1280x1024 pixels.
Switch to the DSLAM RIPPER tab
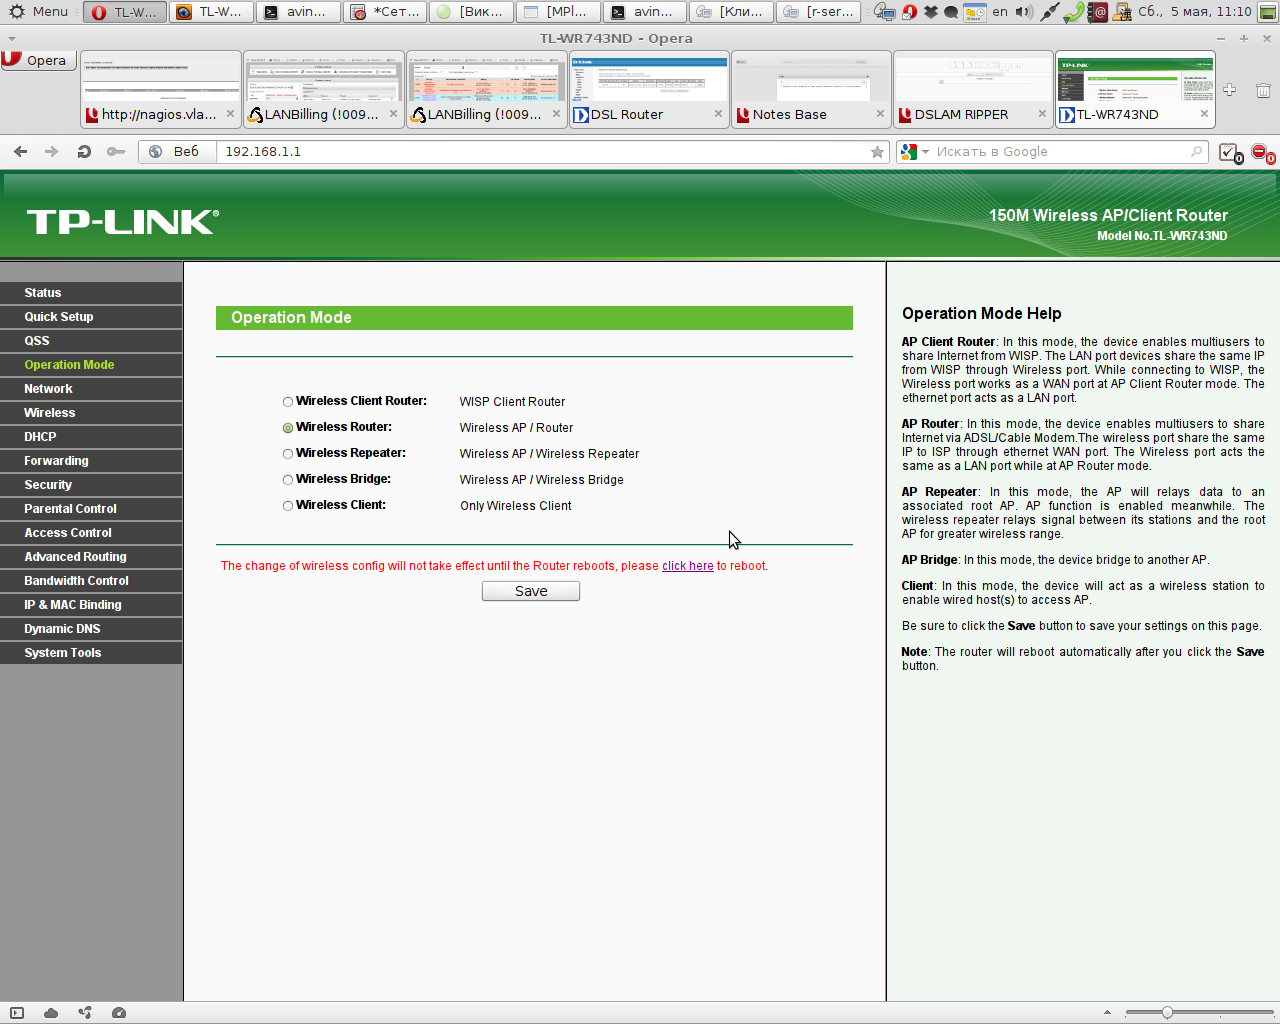973,90
